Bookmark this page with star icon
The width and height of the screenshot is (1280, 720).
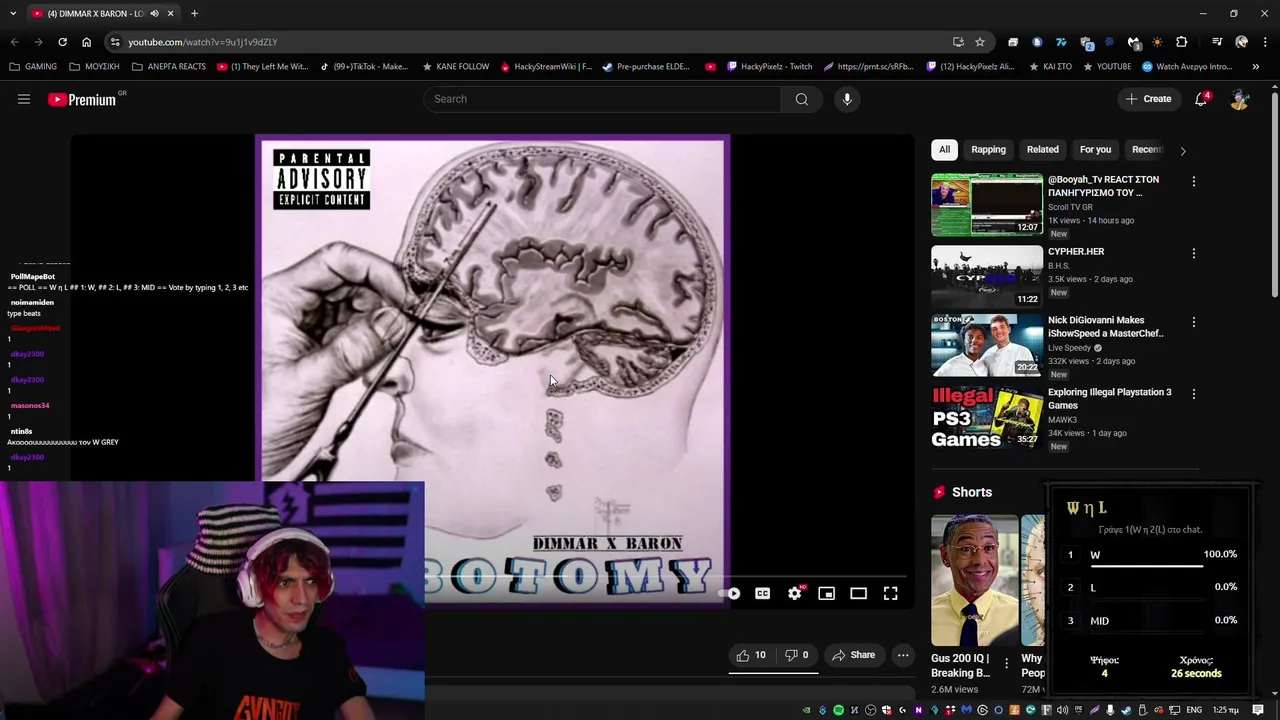[980, 42]
